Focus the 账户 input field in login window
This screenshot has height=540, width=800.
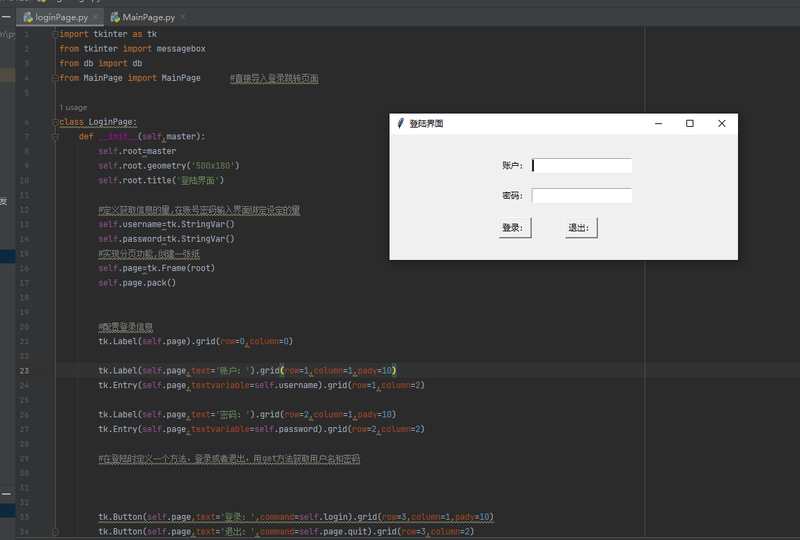(582, 165)
